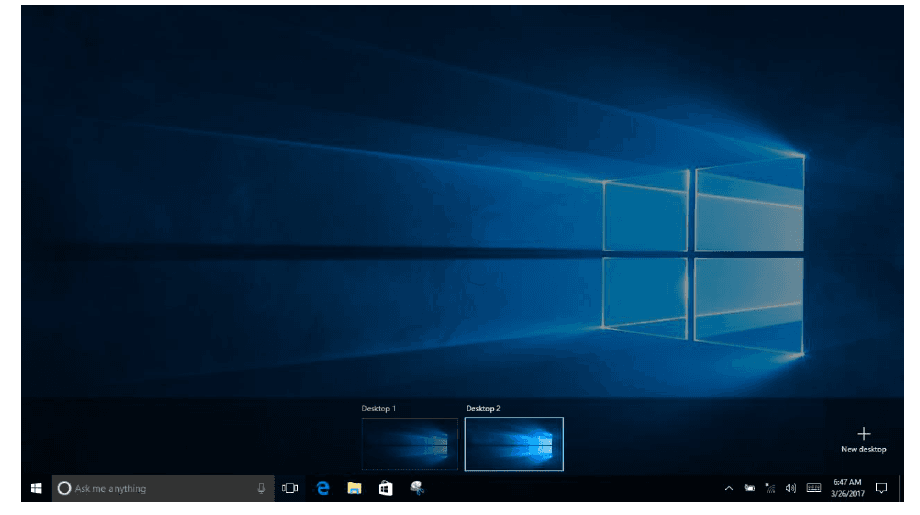Expand the hidden system tray icons chevron
Screen dimensions: 920x515
(729, 488)
